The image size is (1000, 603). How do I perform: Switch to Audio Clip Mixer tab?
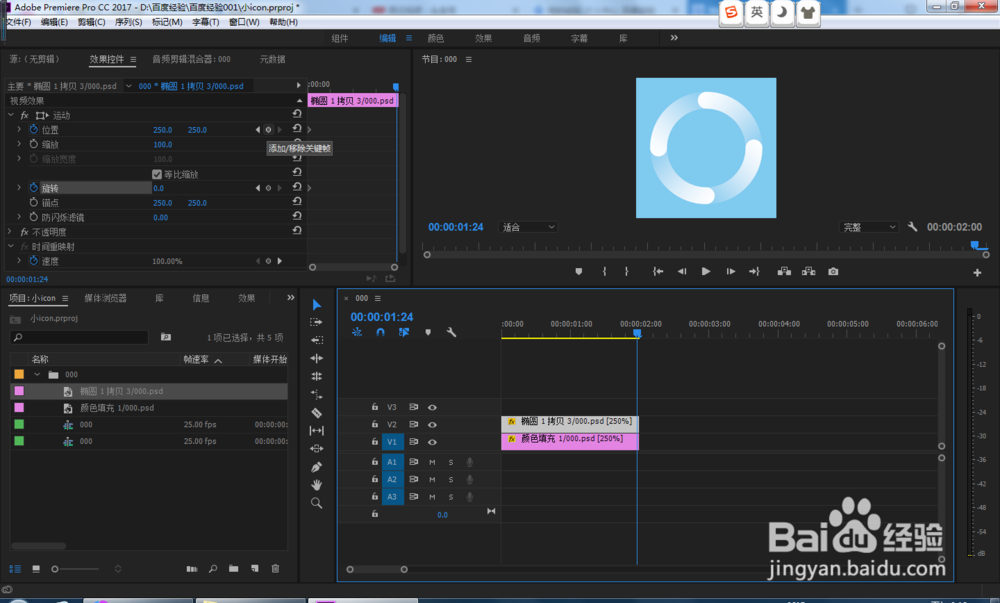tap(191, 59)
